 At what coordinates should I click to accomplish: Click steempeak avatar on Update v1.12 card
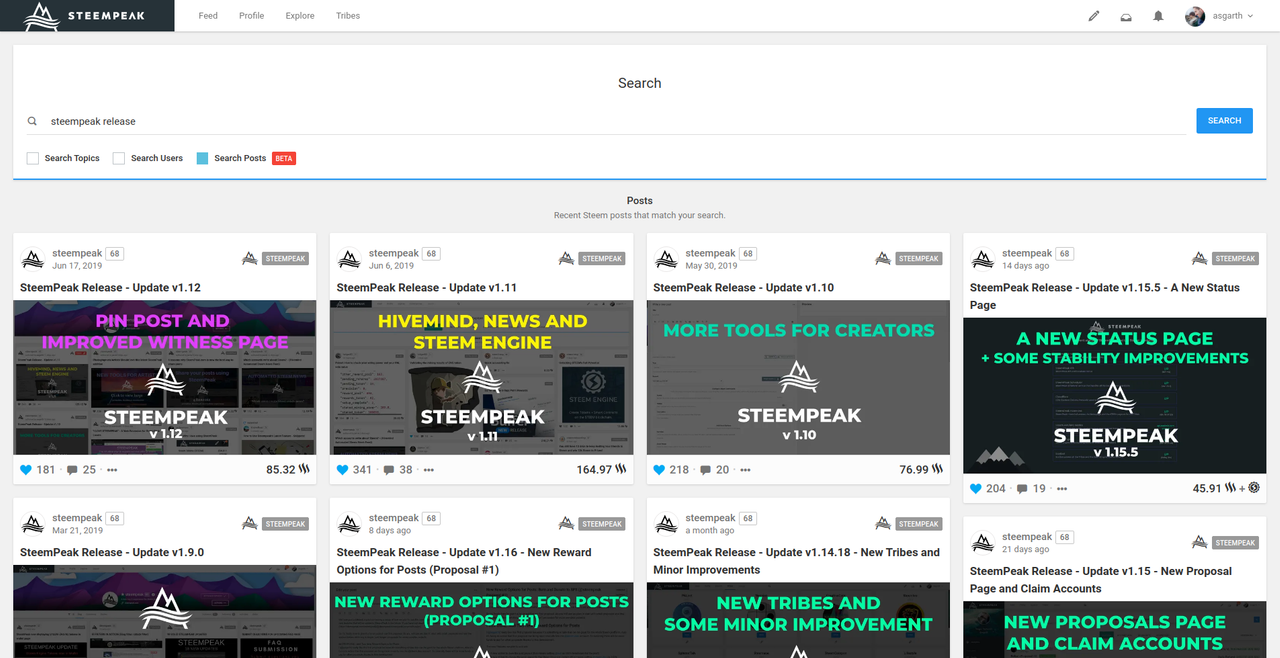(x=33, y=259)
